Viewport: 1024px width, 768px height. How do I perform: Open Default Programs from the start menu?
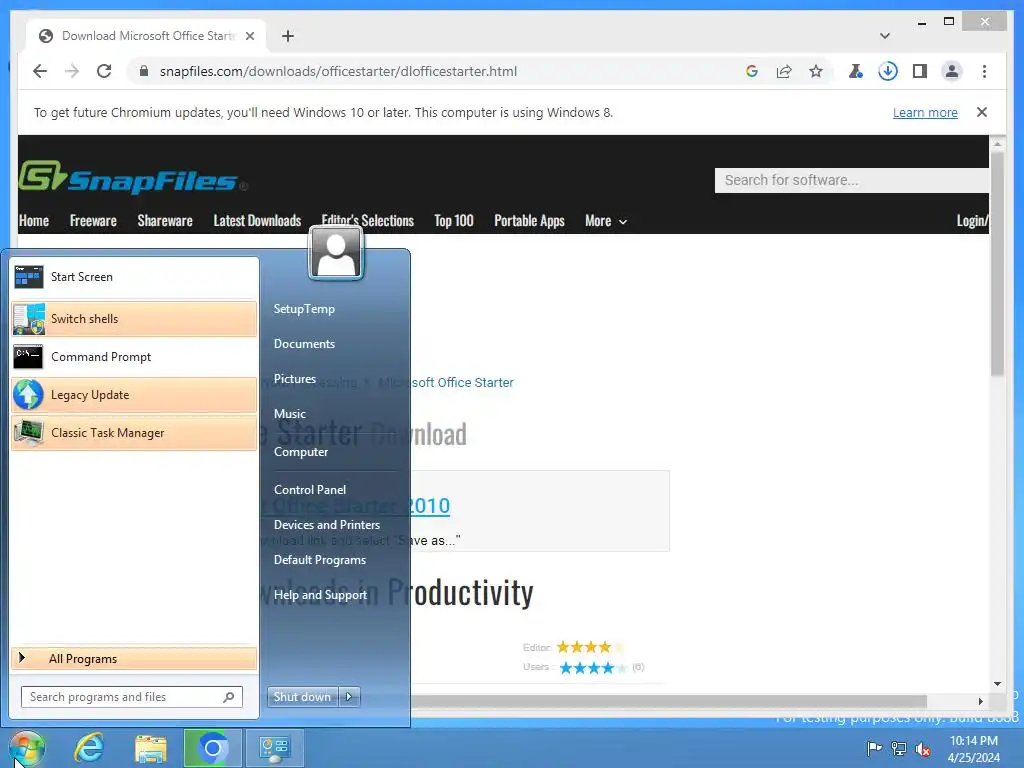point(319,560)
